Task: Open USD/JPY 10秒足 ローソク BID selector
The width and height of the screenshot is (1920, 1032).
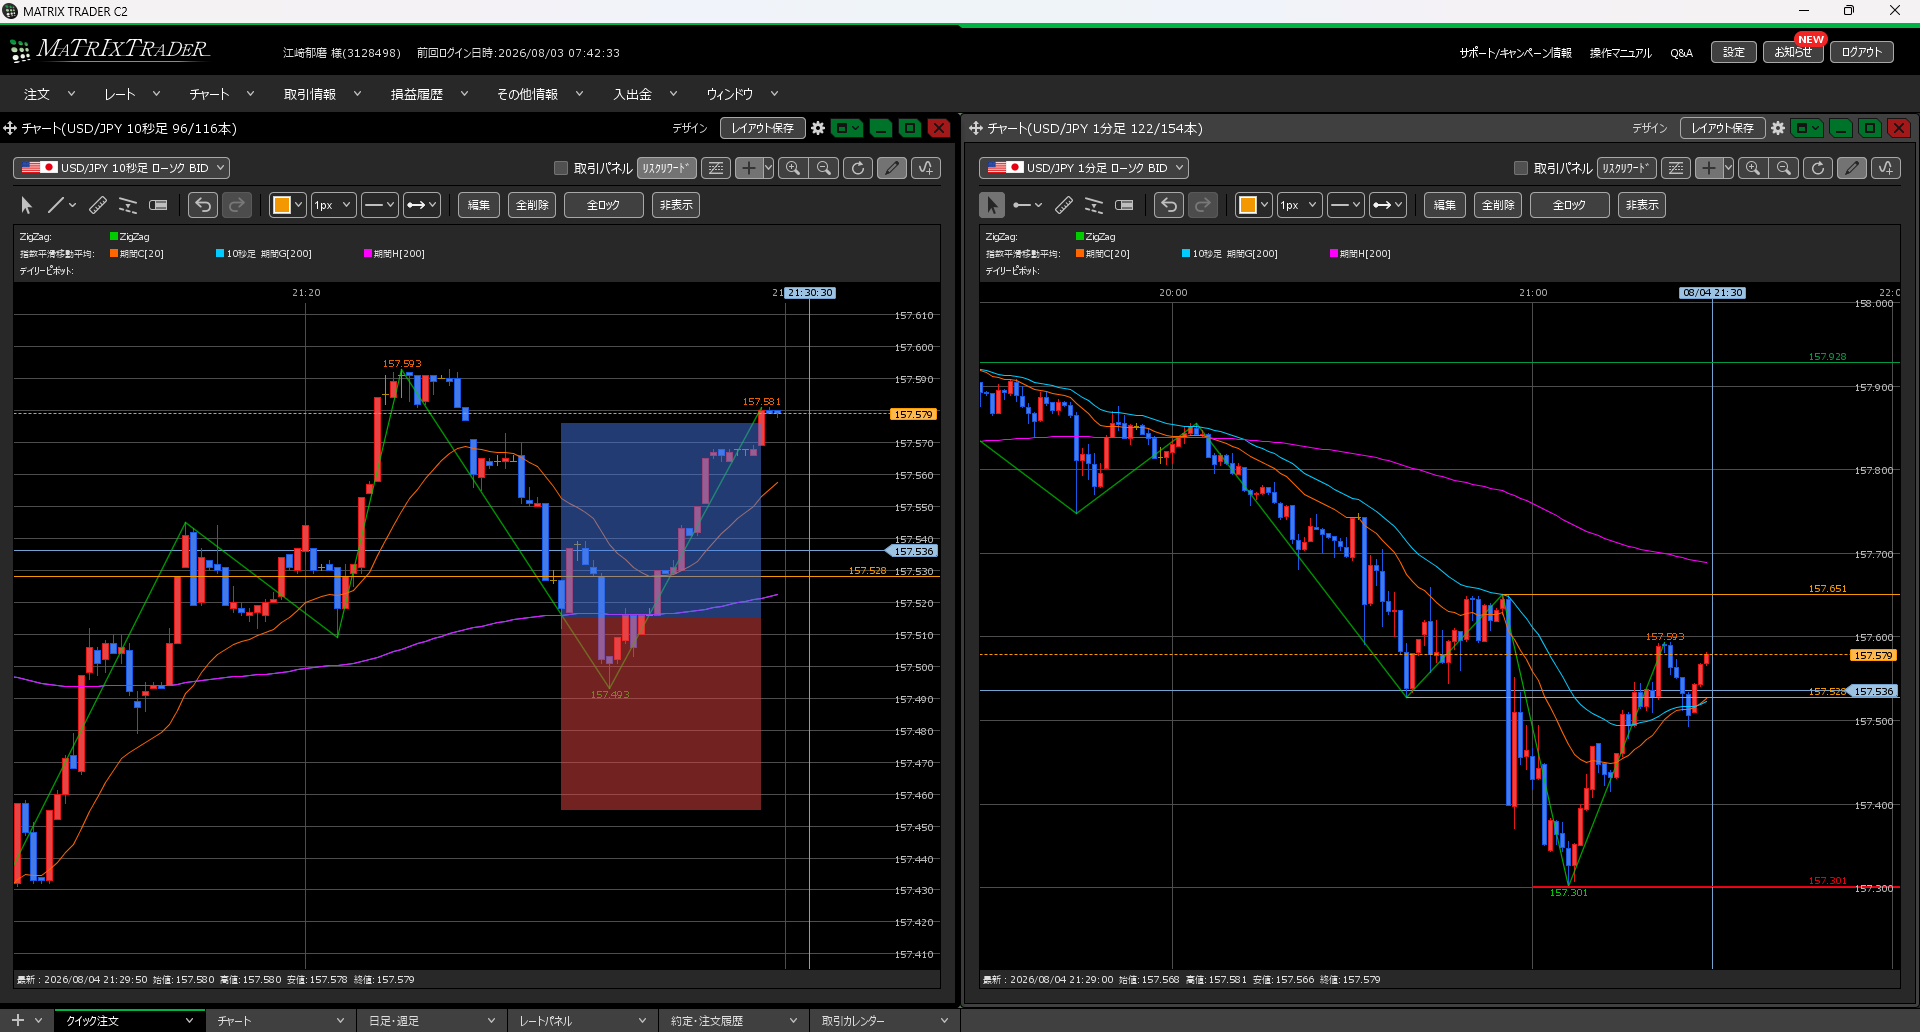Action: [x=122, y=168]
